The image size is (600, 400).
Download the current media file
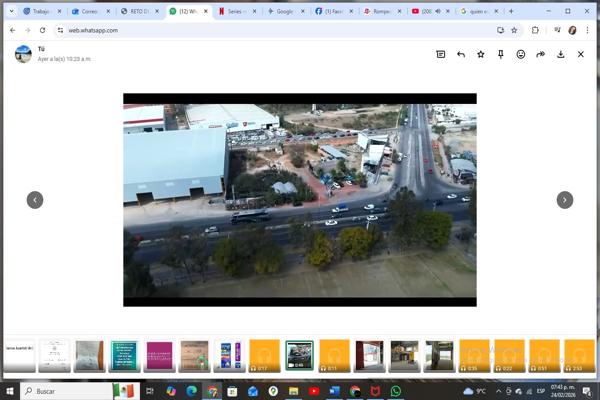[x=561, y=54]
